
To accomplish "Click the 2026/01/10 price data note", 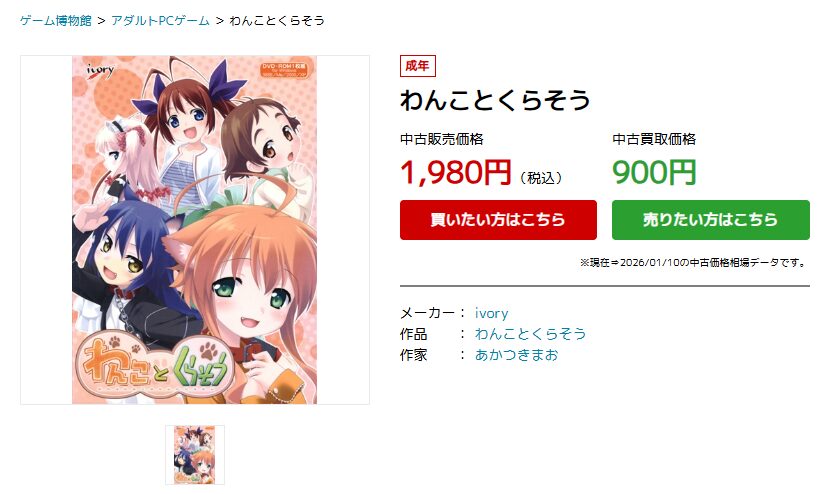I will click(x=694, y=262).
